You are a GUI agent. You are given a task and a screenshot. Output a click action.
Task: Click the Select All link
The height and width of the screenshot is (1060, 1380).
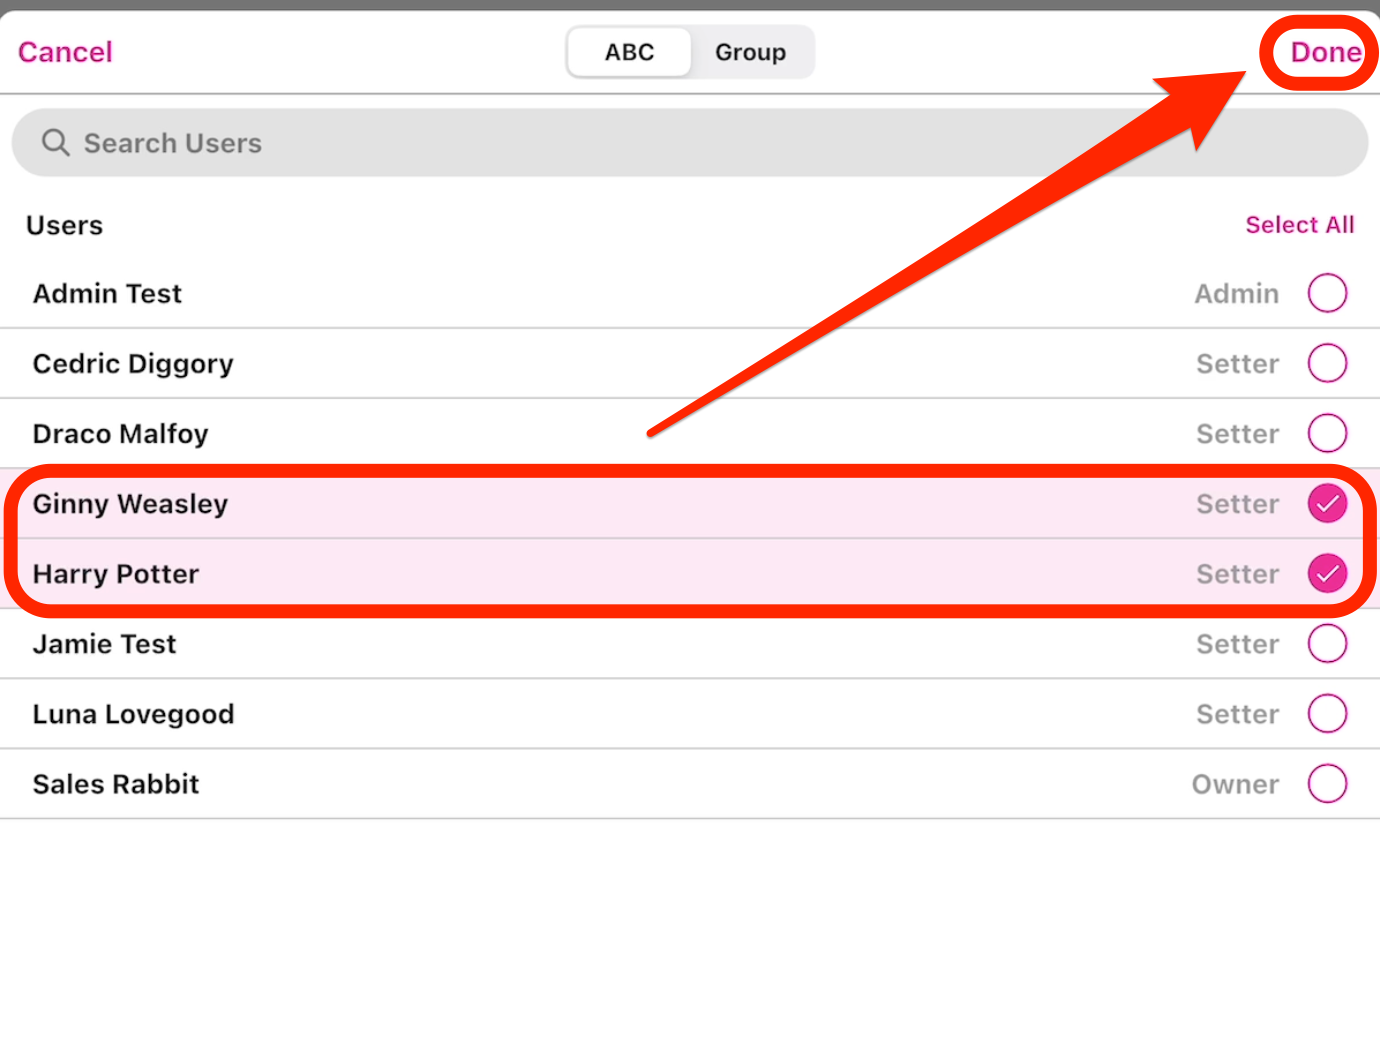click(1299, 225)
